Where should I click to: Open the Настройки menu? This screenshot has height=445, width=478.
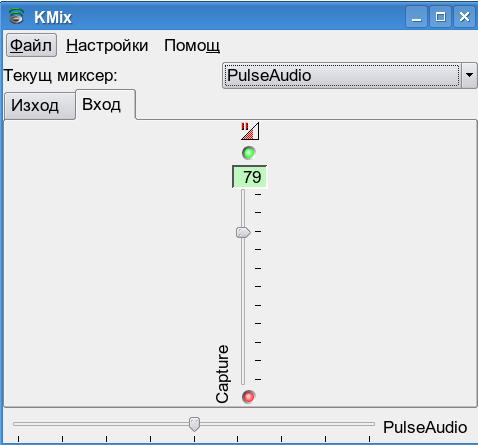107,45
